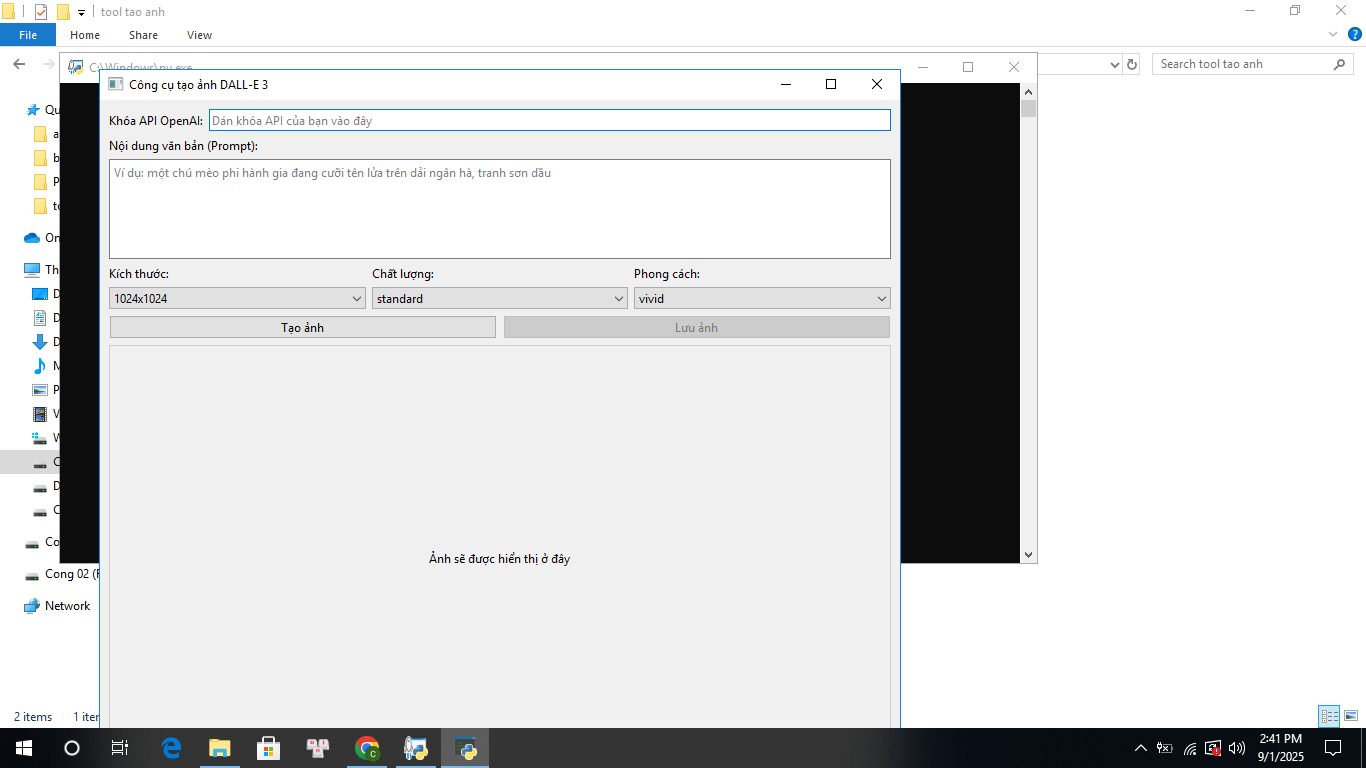The image size is (1366, 768).
Task: Click the Lưu ảnh button
Action: 696,327
